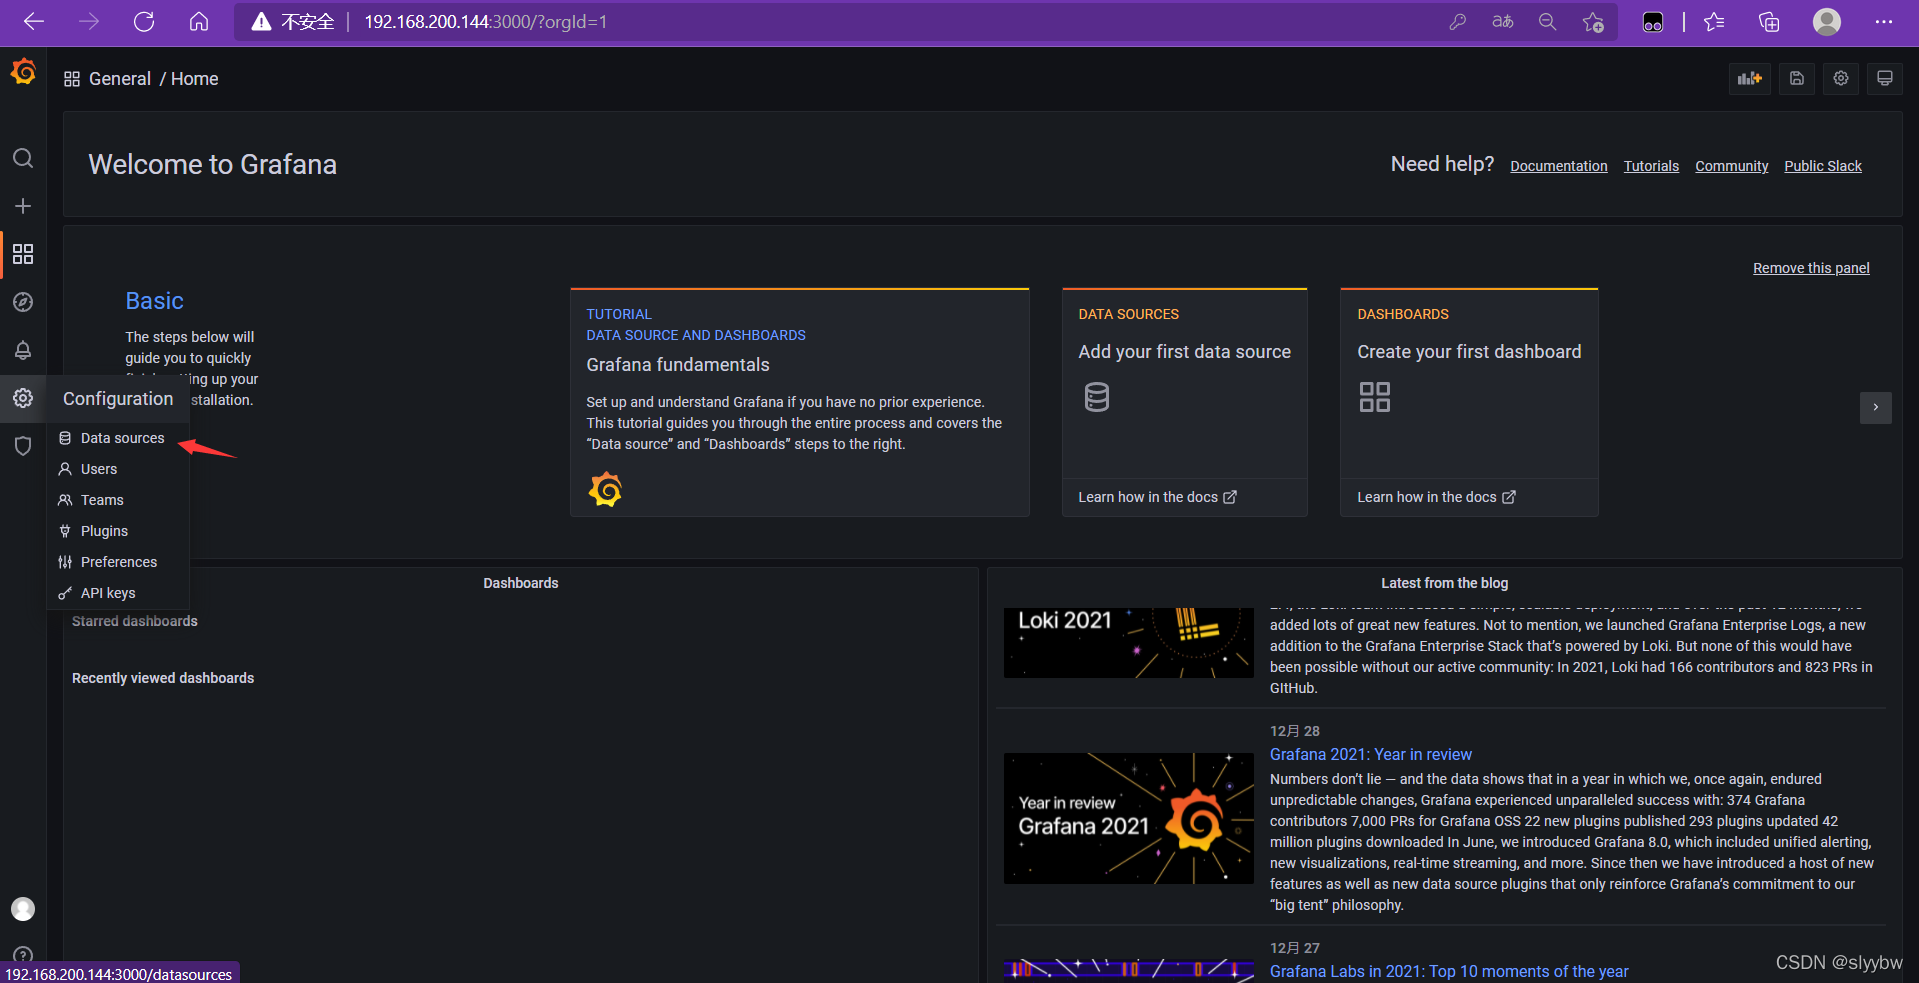The width and height of the screenshot is (1919, 983).
Task: Click the browser Favorites star icon
Action: click(x=1593, y=22)
